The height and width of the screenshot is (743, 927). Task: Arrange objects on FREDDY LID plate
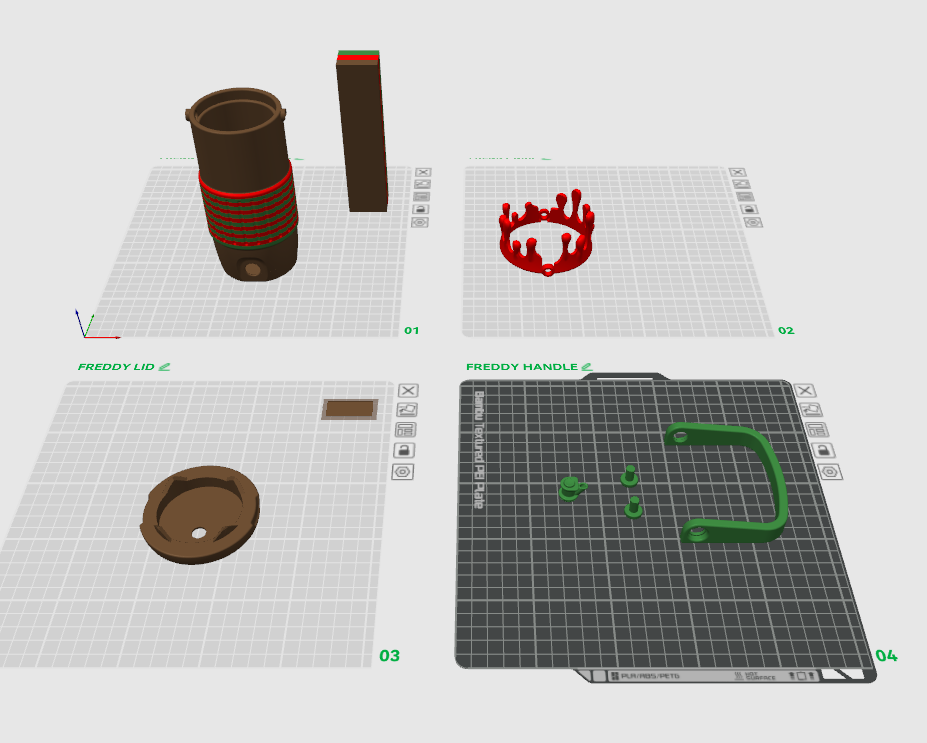(x=406, y=430)
